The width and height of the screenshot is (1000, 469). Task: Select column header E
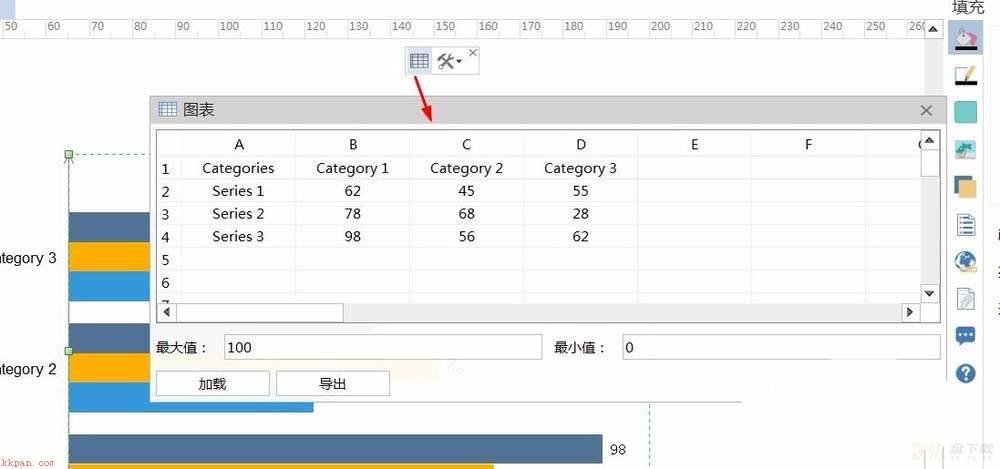695,145
